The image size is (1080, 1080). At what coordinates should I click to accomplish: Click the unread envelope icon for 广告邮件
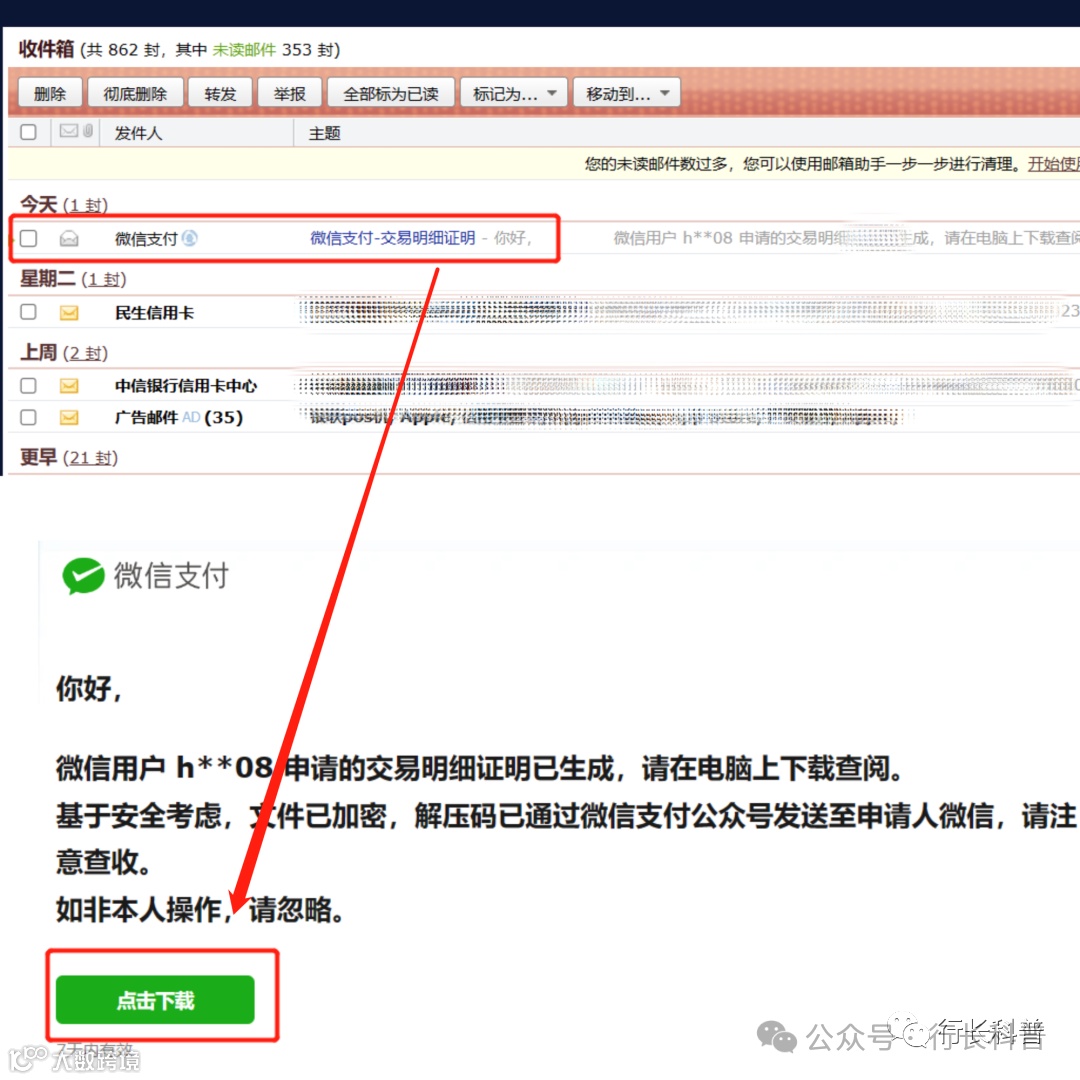[x=69, y=417]
